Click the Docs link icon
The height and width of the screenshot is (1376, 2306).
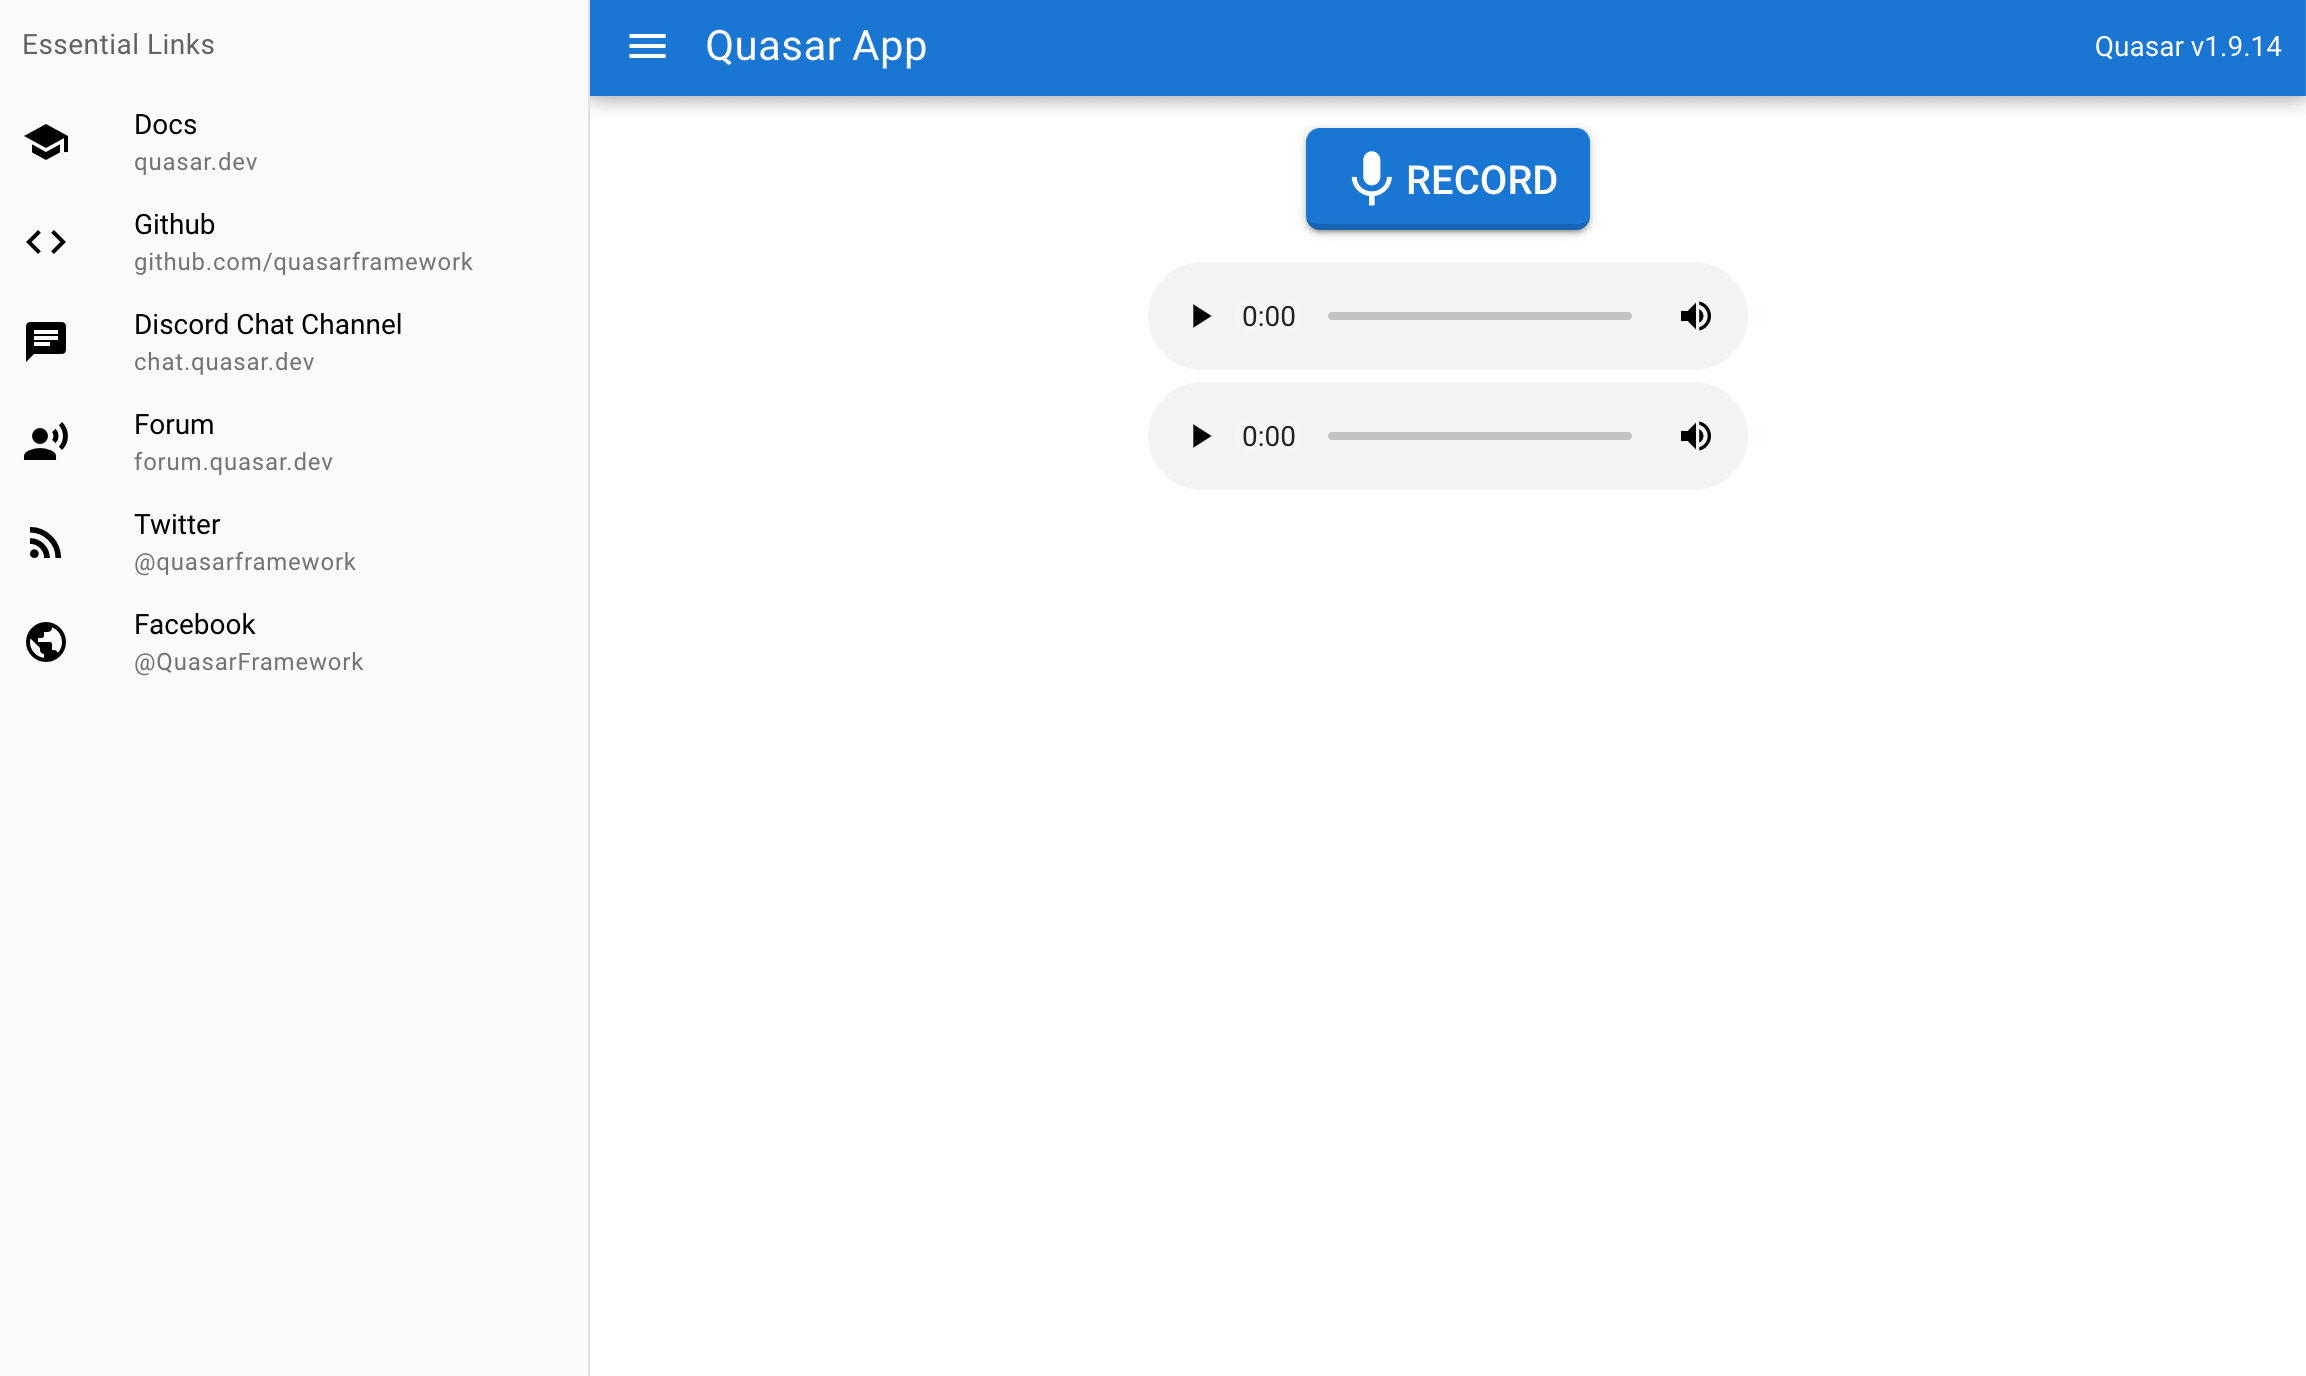coord(46,141)
